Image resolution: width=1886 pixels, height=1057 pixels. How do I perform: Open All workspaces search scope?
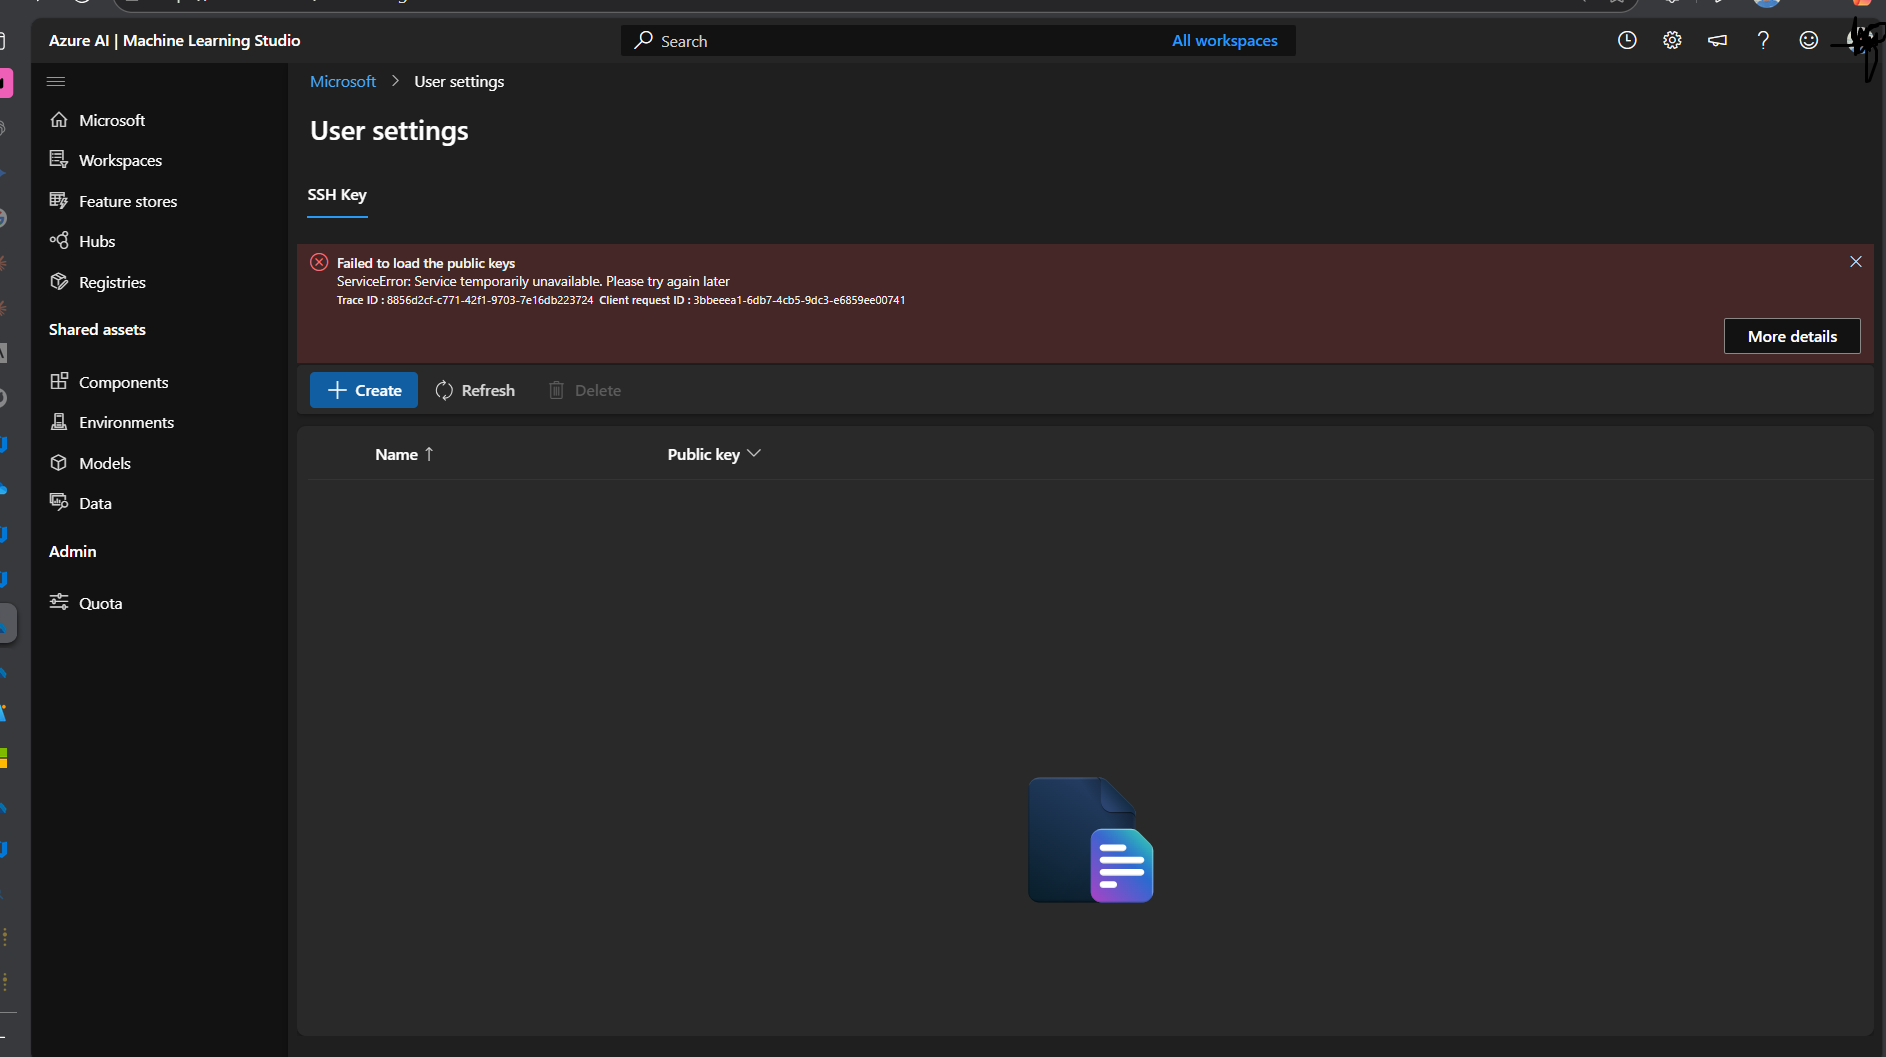coord(1225,41)
